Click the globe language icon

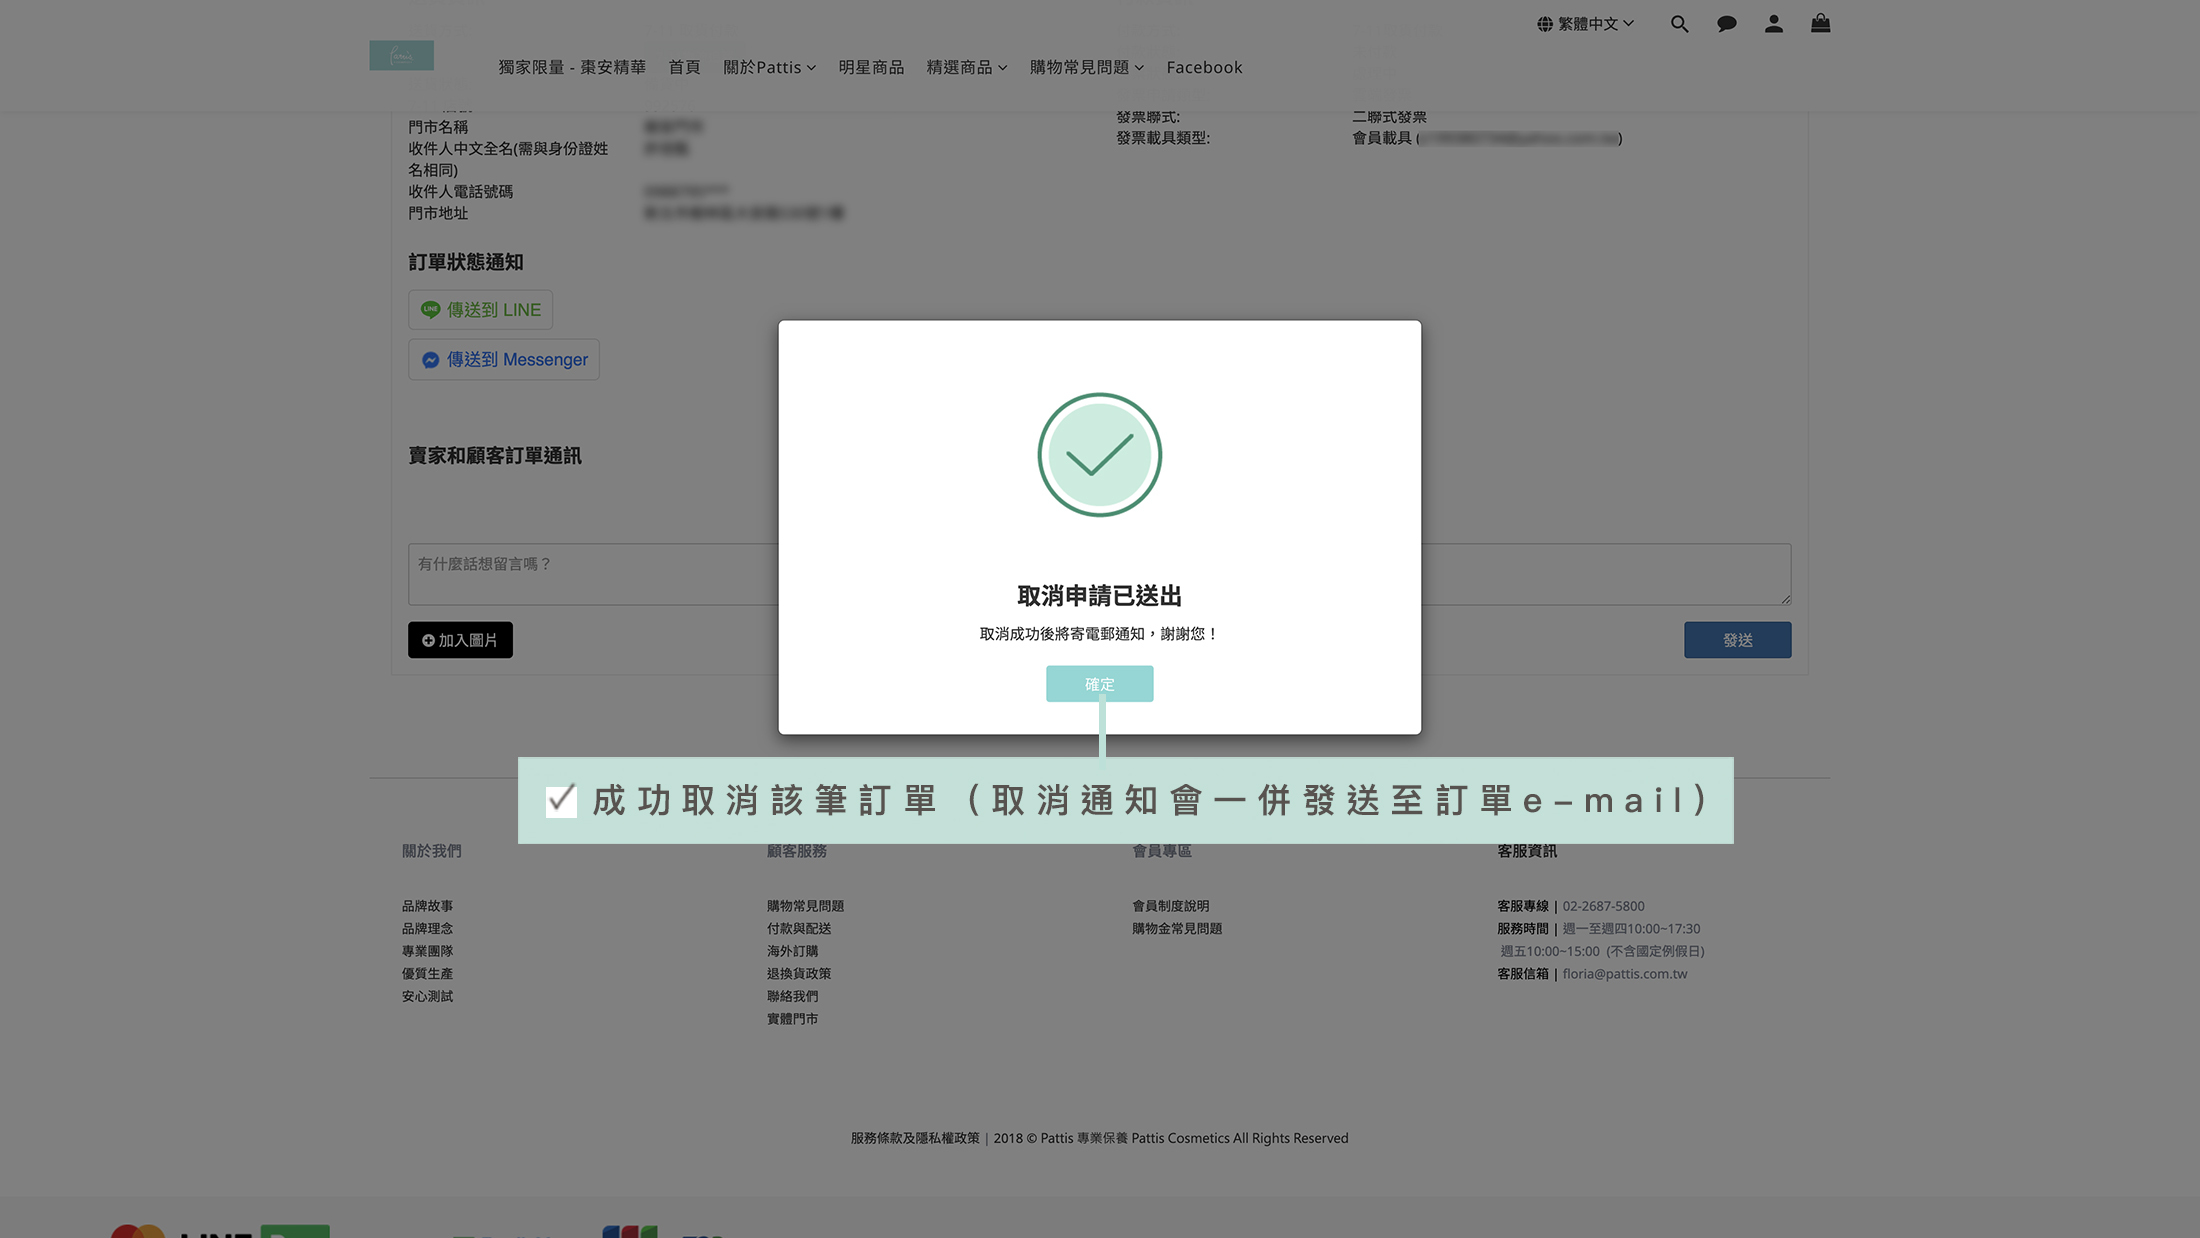tap(1545, 24)
